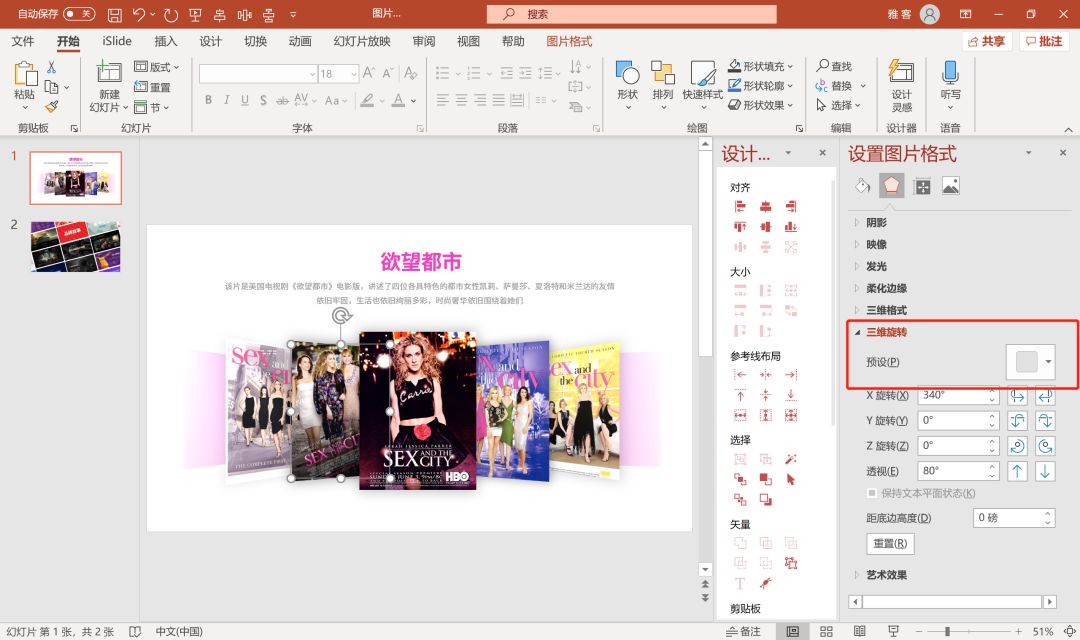Click X rotation rotate-left icon

[1017, 395]
